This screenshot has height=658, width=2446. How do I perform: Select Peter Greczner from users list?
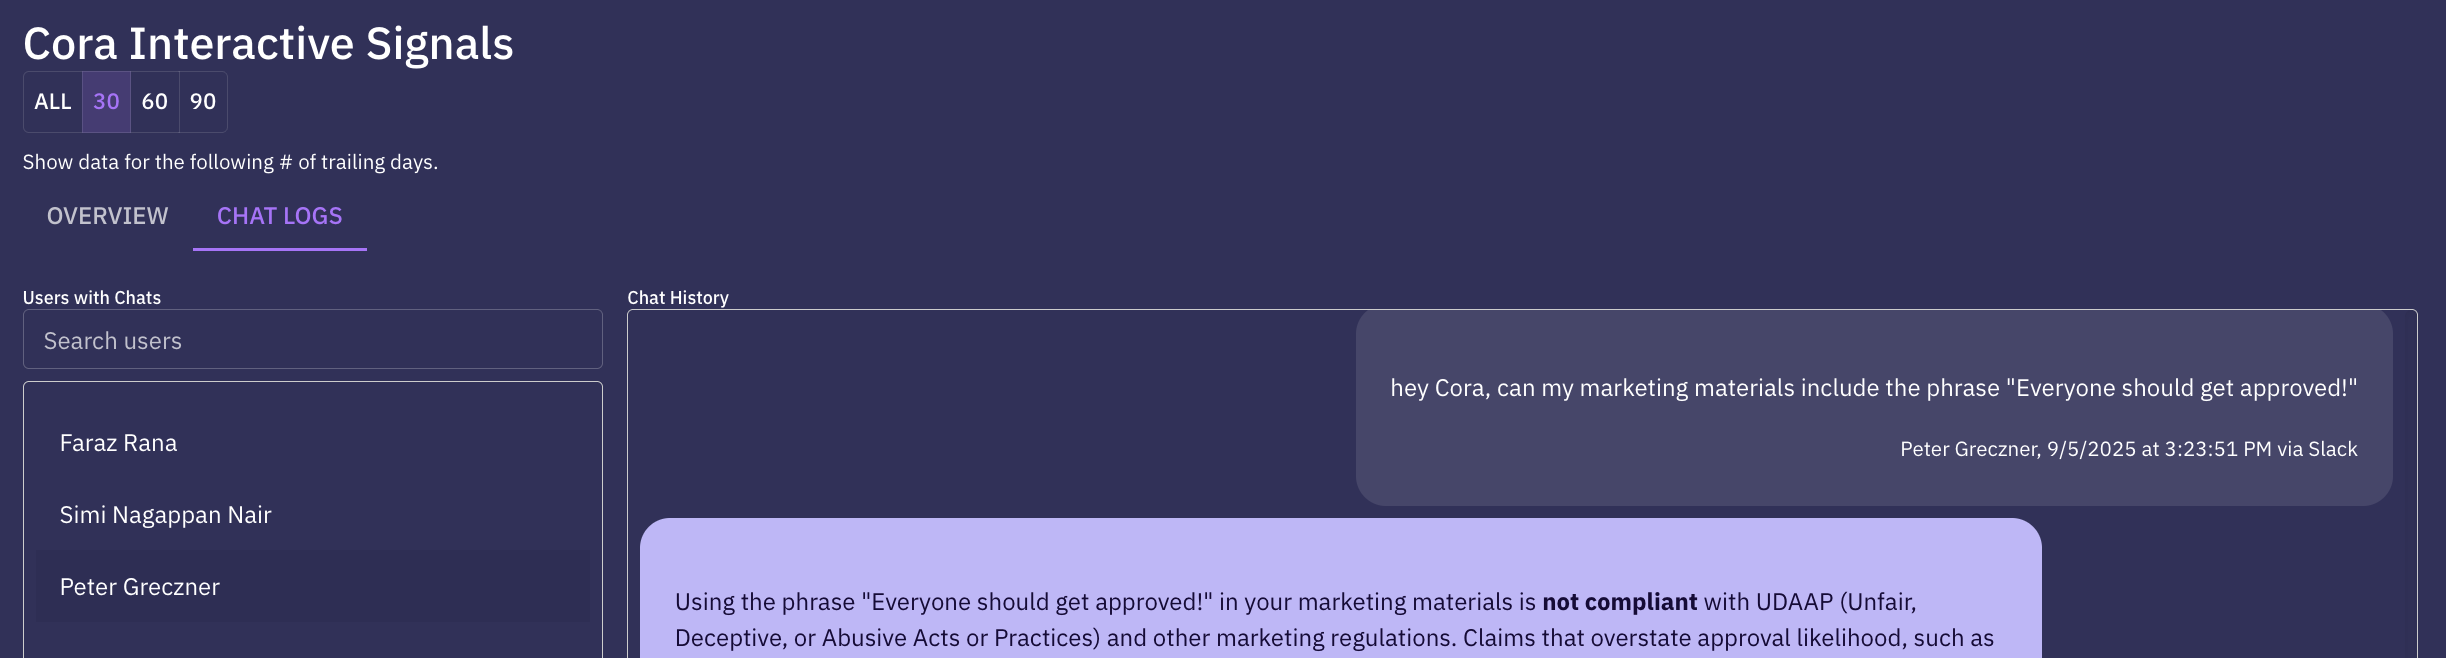click(139, 587)
